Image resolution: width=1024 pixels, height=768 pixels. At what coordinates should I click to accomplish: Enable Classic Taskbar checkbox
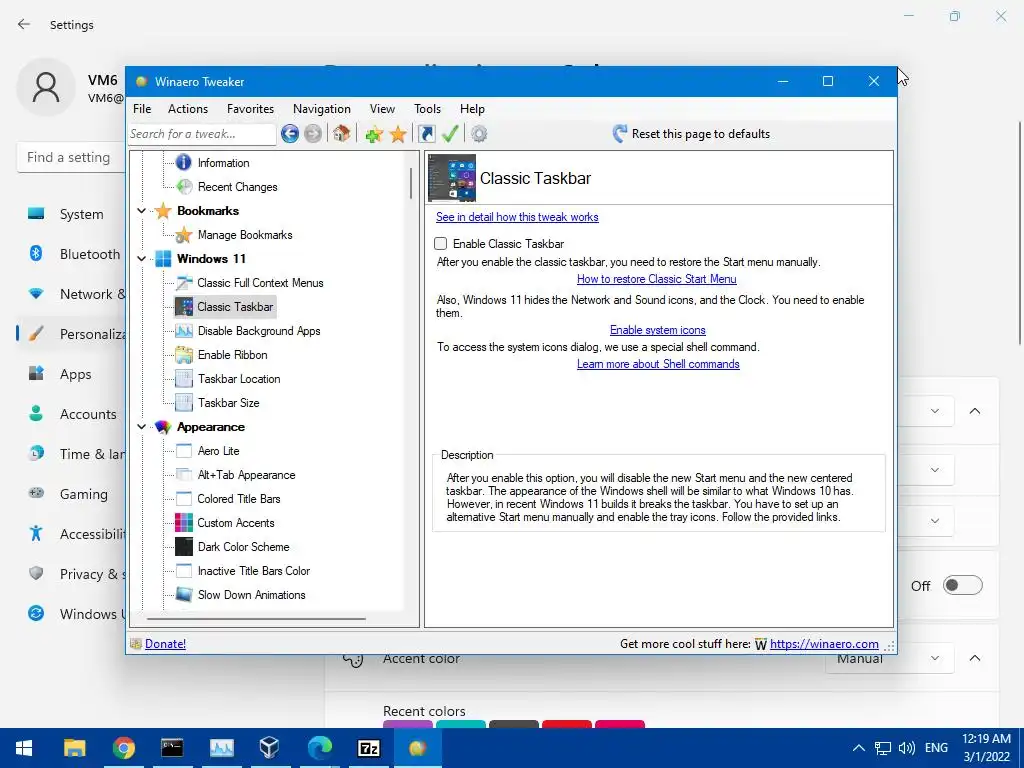click(441, 244)
